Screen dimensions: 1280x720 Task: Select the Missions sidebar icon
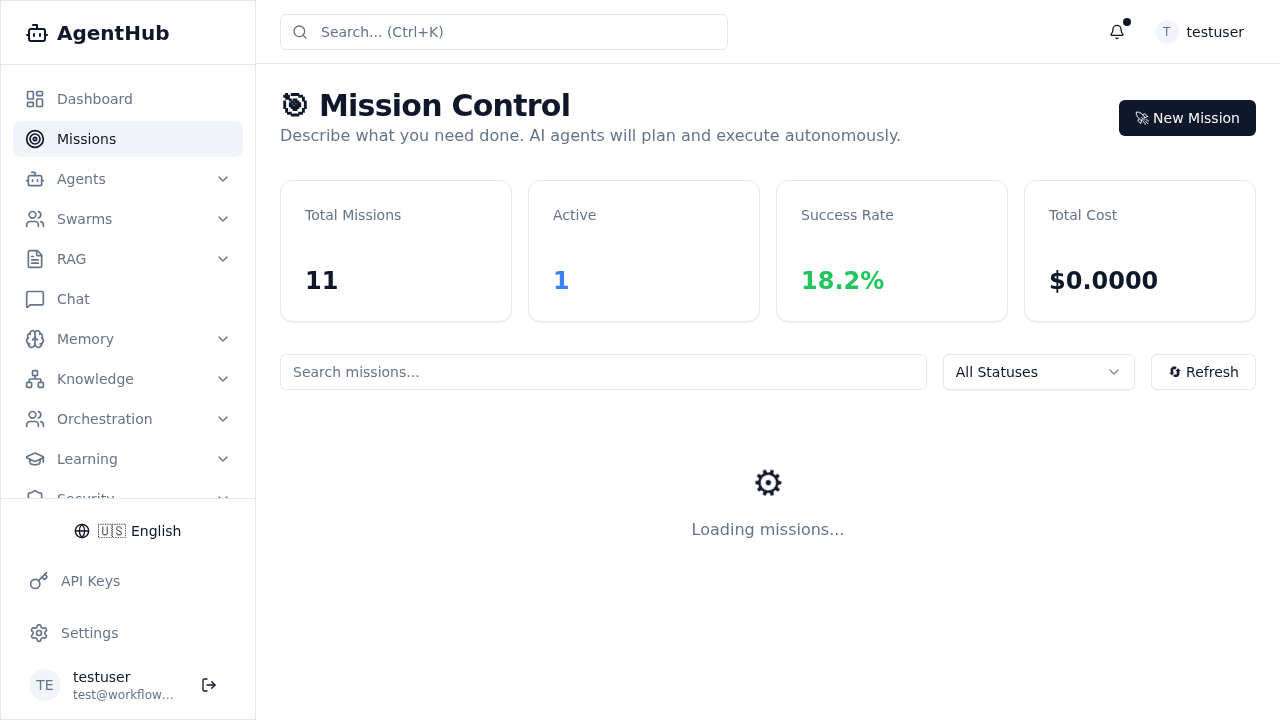point(35,139)
